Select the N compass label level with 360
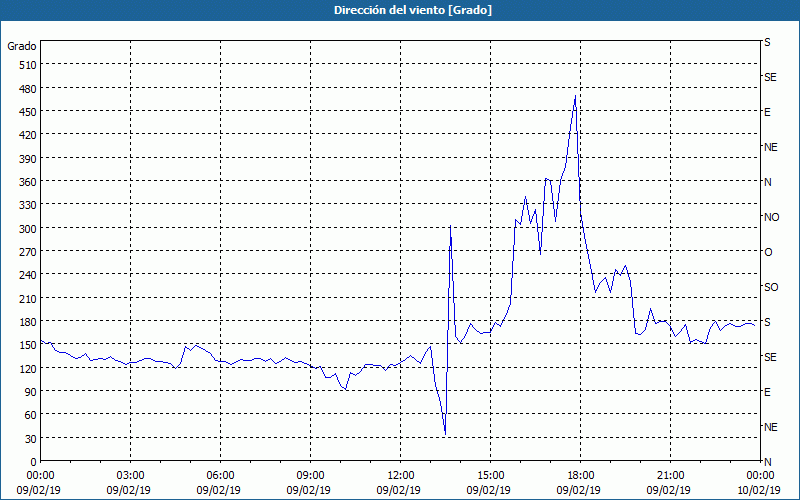Viewport: 800px width, 500px height. (767, 182)
